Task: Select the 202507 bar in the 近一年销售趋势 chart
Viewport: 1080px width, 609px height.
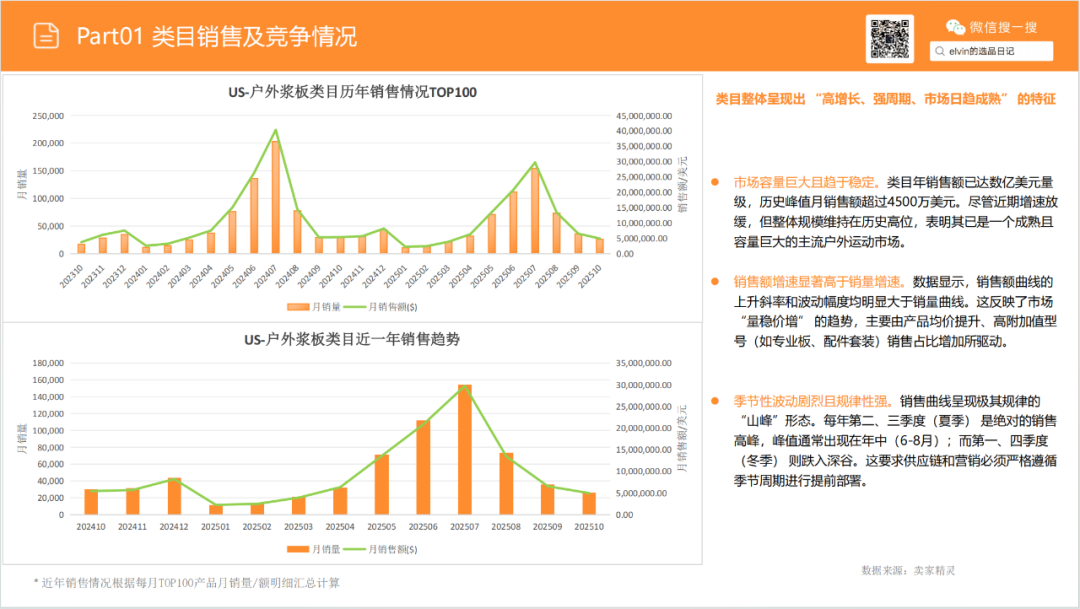Action: [464, 450]
